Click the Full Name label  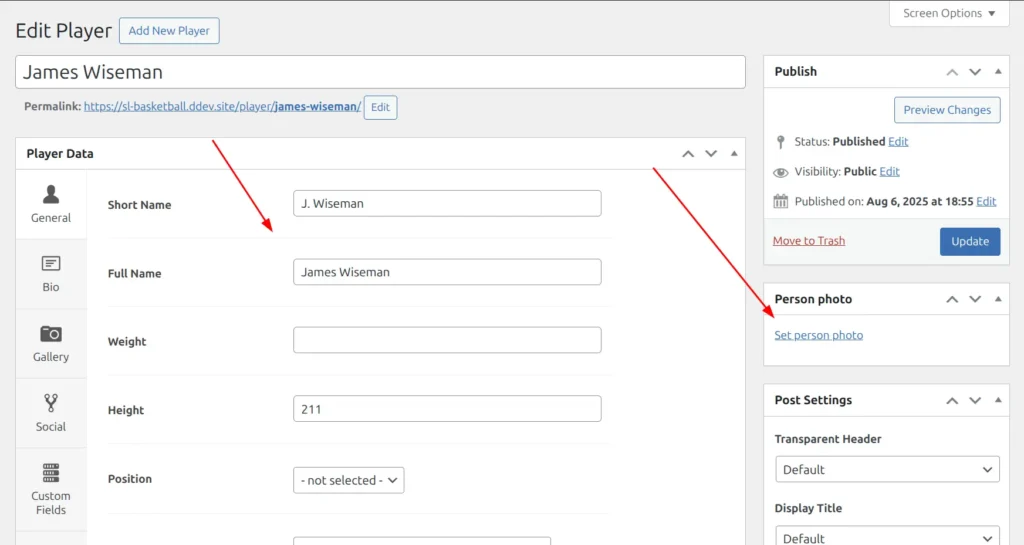point(135,273)
